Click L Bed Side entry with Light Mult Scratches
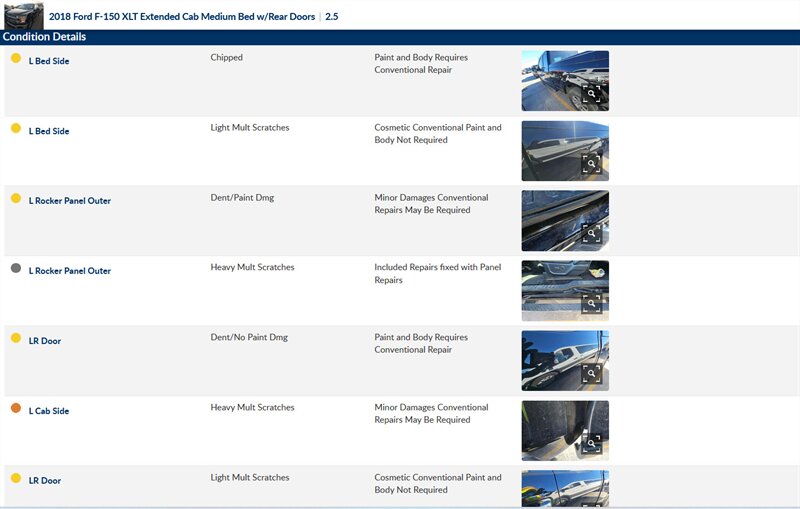The width and height of the screenshot is (800, 509). coord(49,131)
